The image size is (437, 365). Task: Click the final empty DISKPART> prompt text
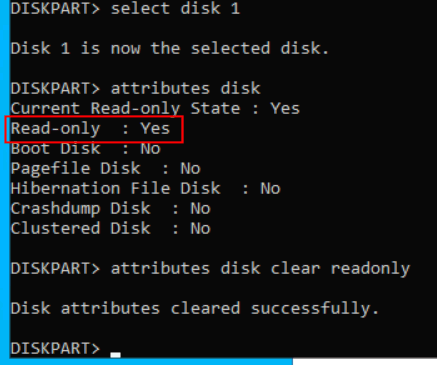[x=55, y=348]
